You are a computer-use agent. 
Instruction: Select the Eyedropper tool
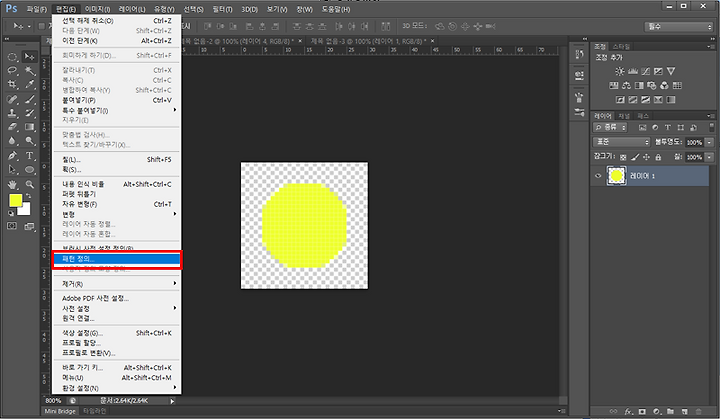30,85
